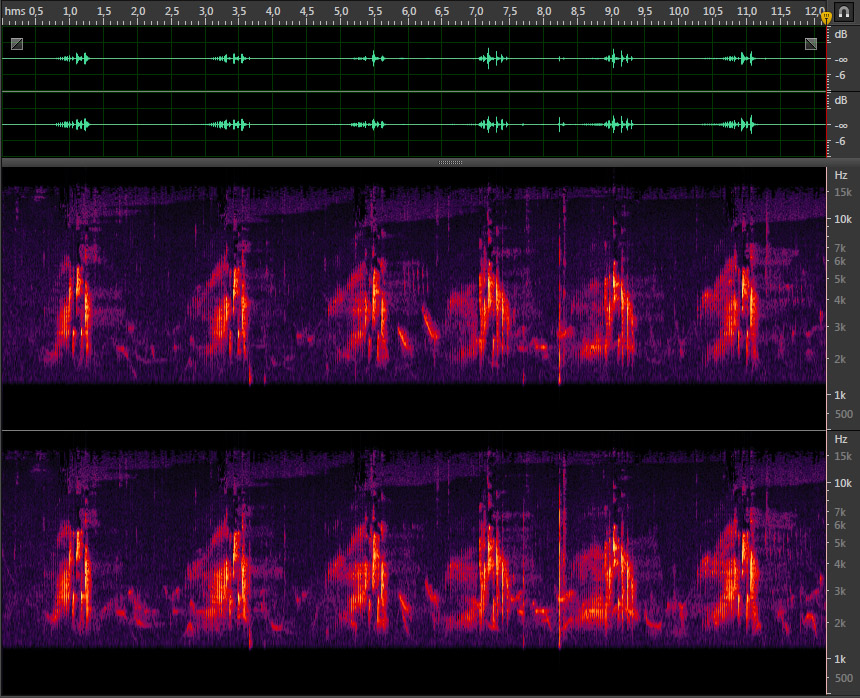Click the 6,5 mark on the time ruler
Screen dimensions: 860x698
pyautogui.click(x=442, y=11)
